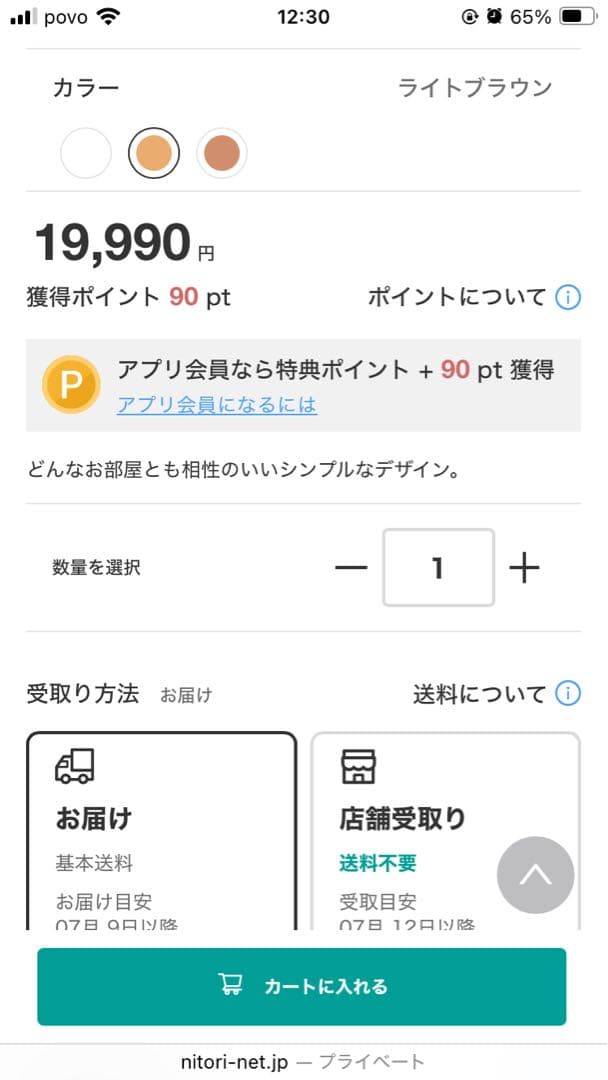
Task: Tap the scroll-to-top circular arrow button
Action: (535, 875)
